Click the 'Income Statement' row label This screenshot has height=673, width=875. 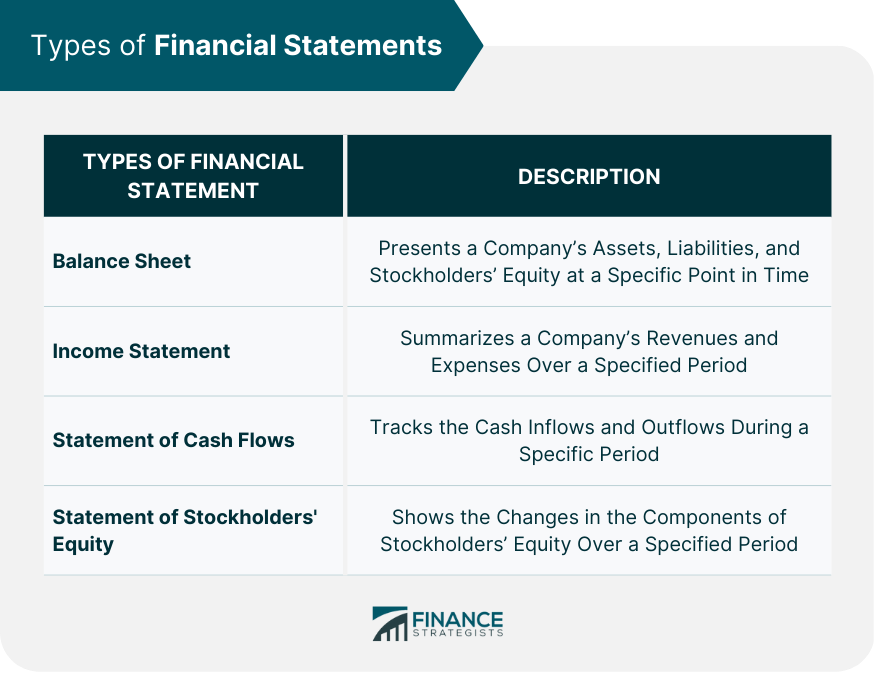click(x=141, y=351)
